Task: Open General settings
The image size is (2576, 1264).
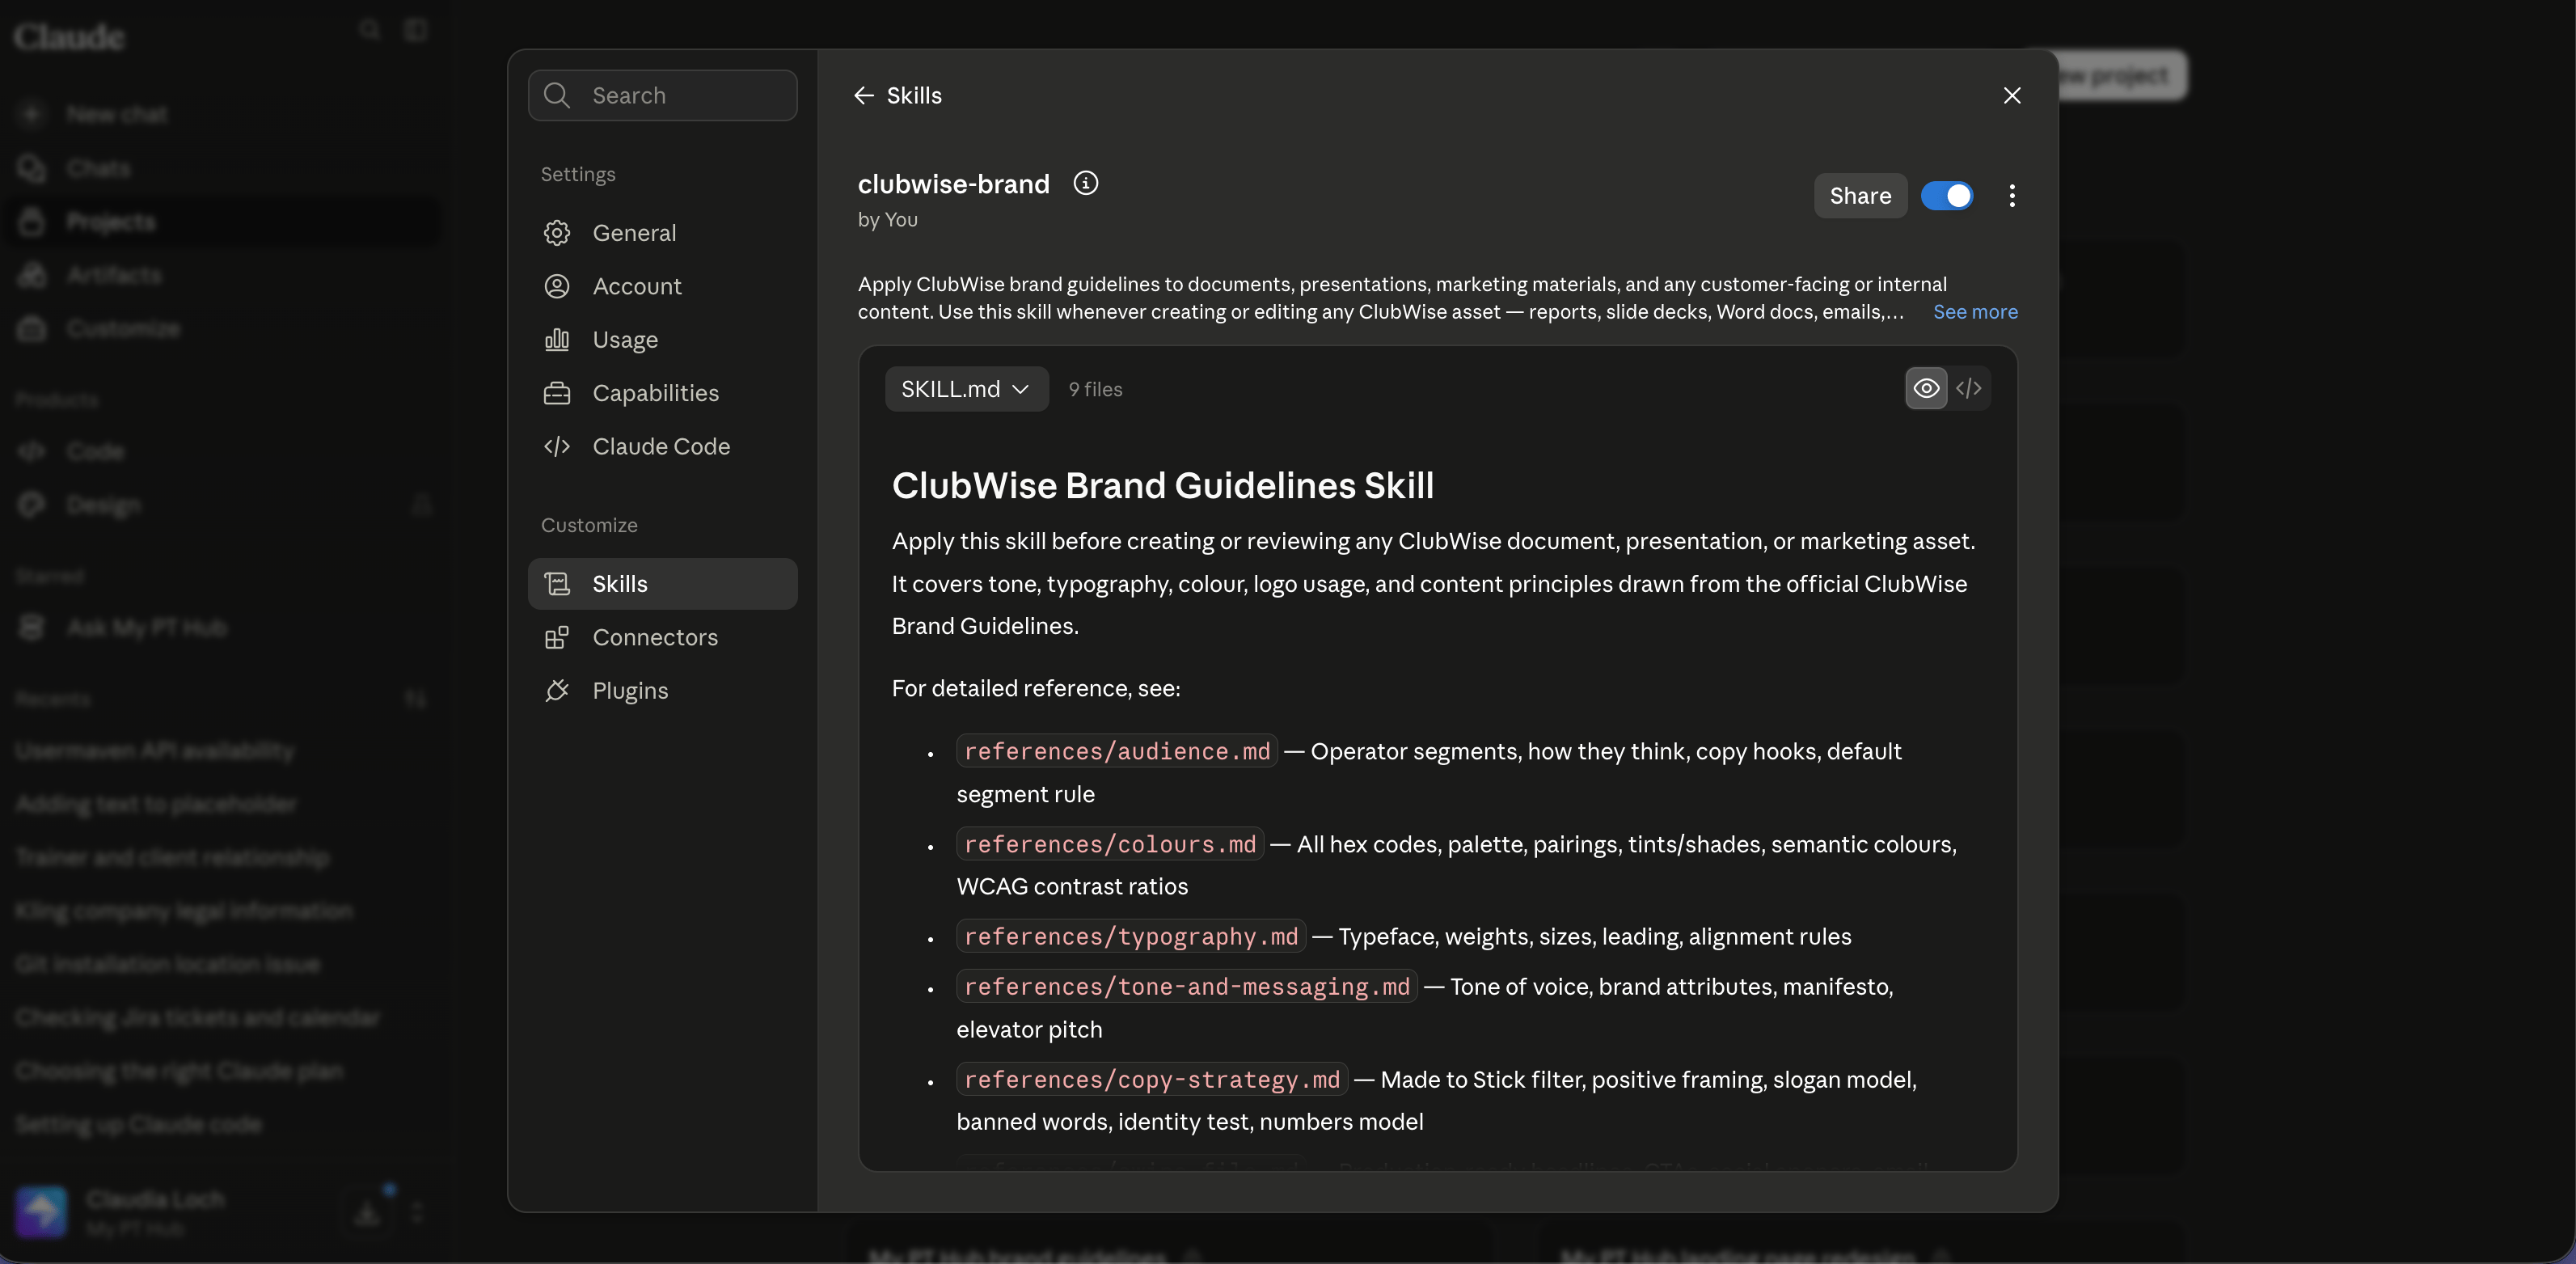Action: click(x=662, y=233)
